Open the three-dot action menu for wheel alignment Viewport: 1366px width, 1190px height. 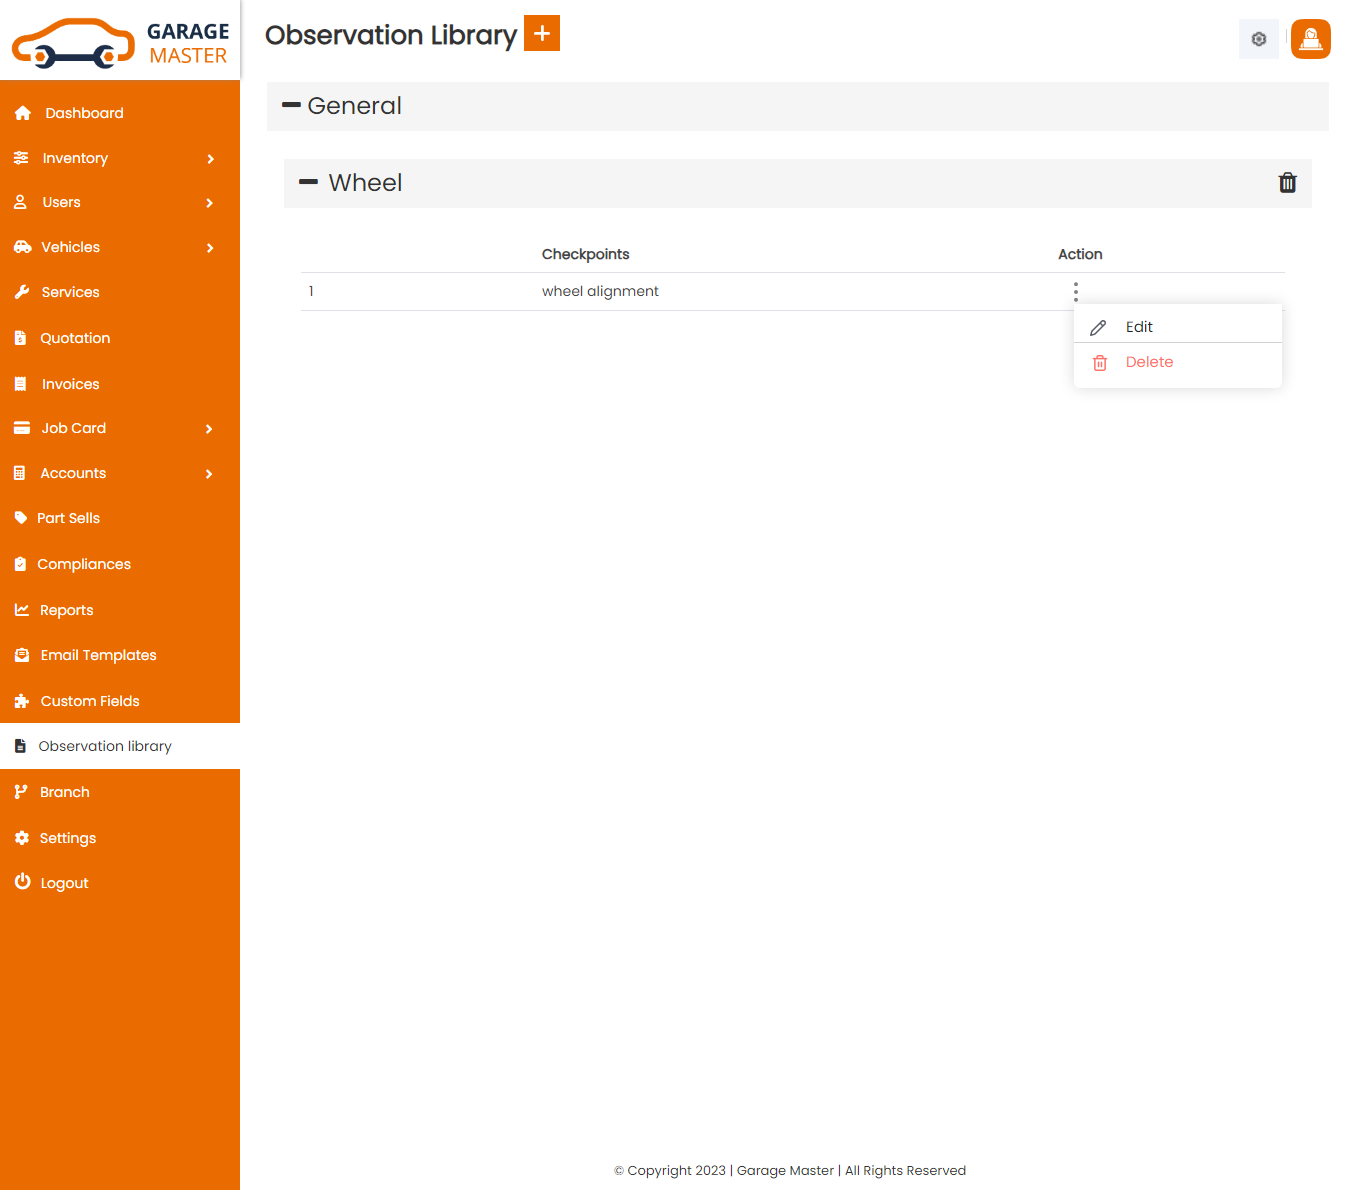point(1075,291)
